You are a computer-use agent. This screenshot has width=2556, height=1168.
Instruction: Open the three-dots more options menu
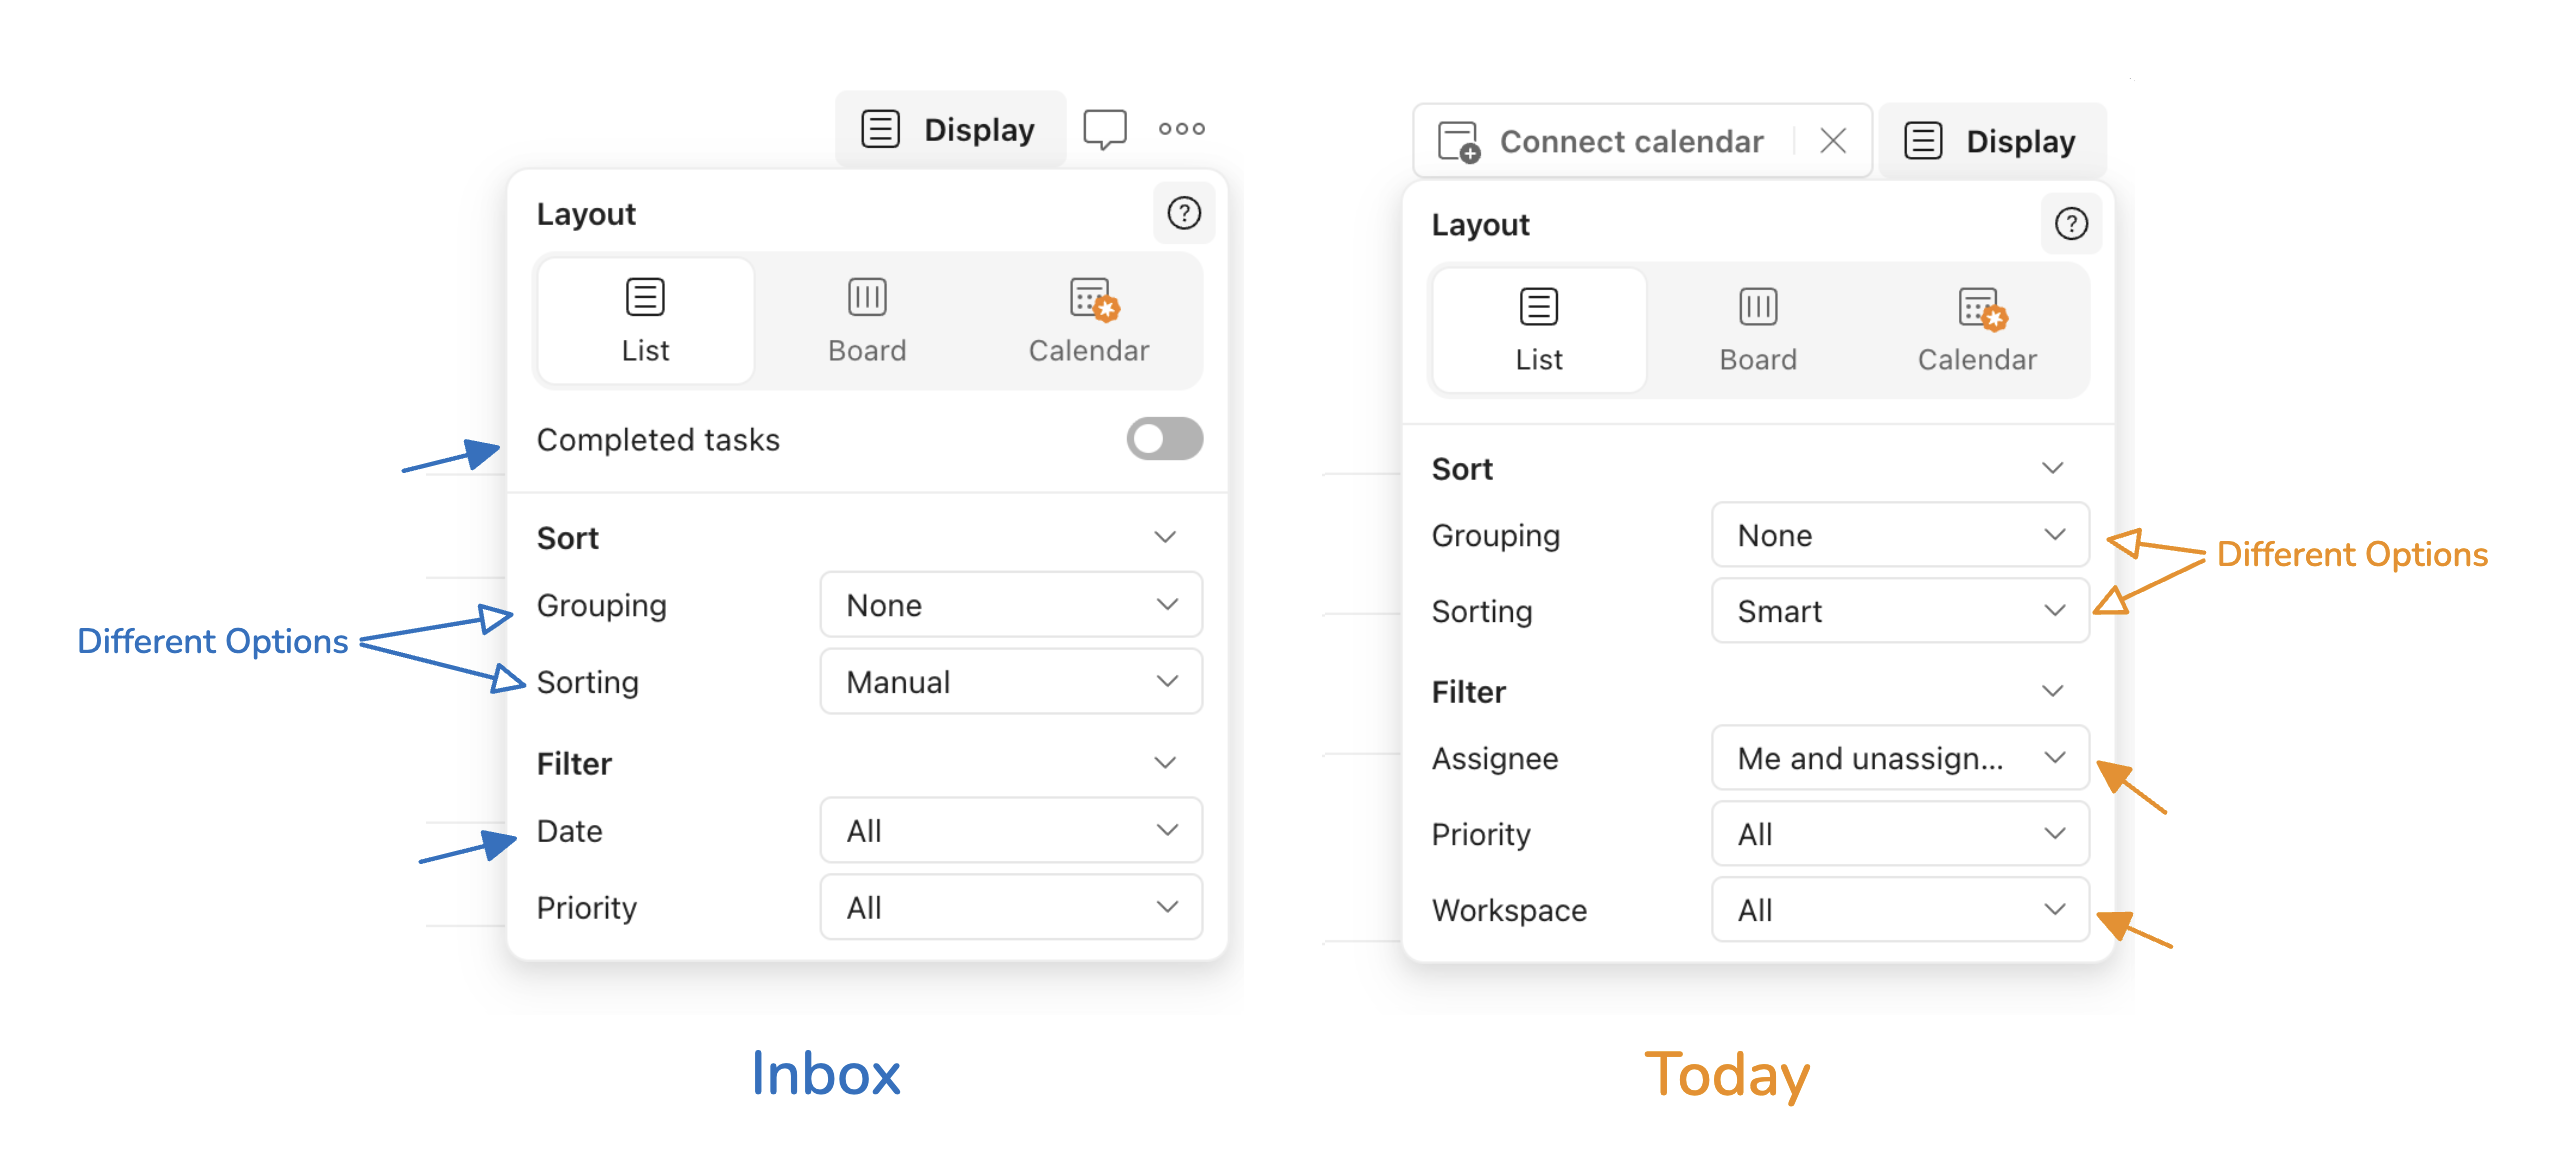point(1181,129)
